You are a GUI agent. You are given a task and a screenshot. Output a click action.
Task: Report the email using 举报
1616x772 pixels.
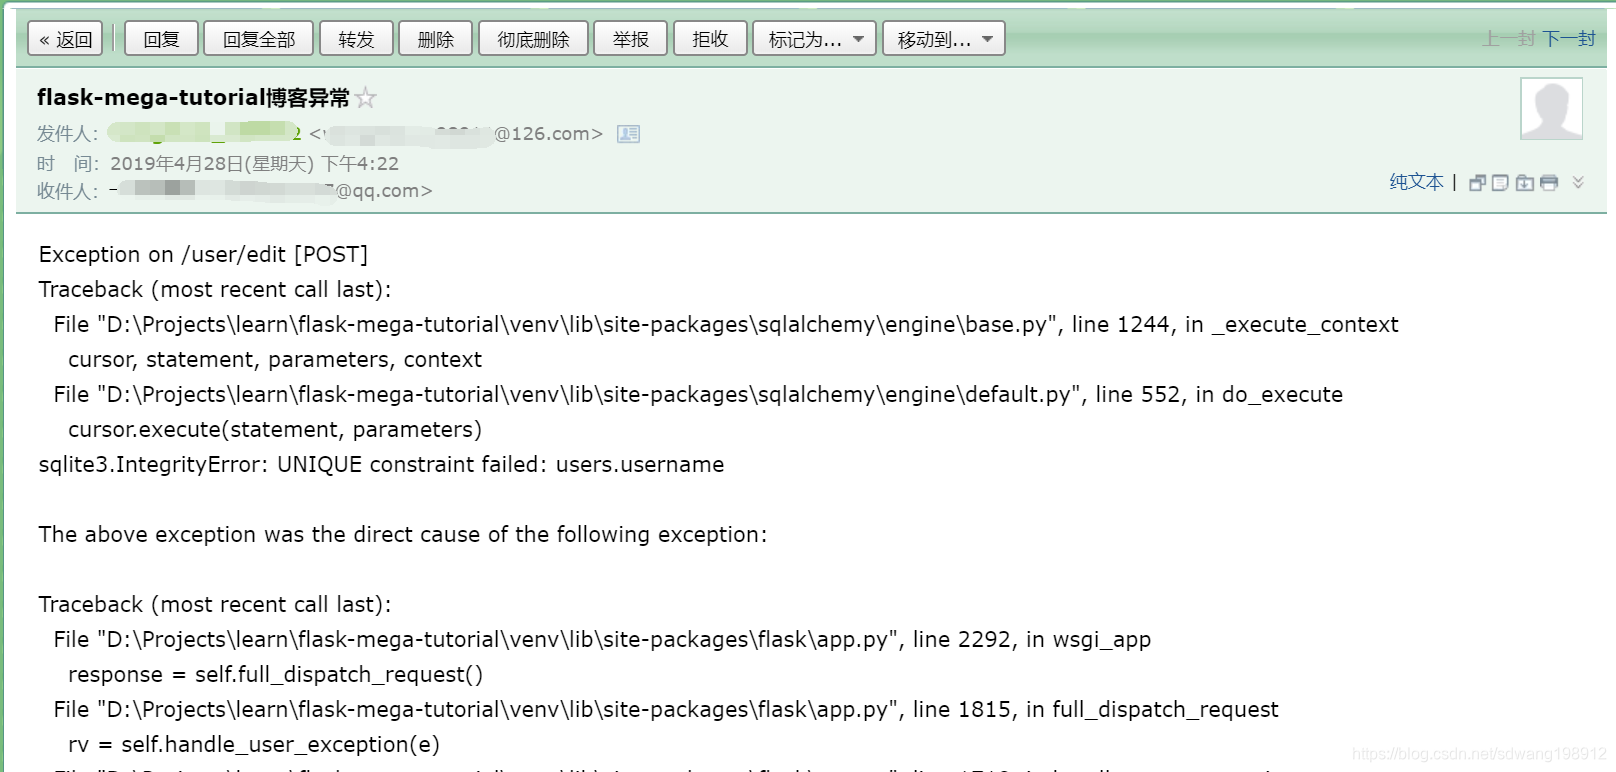(631, 39)
